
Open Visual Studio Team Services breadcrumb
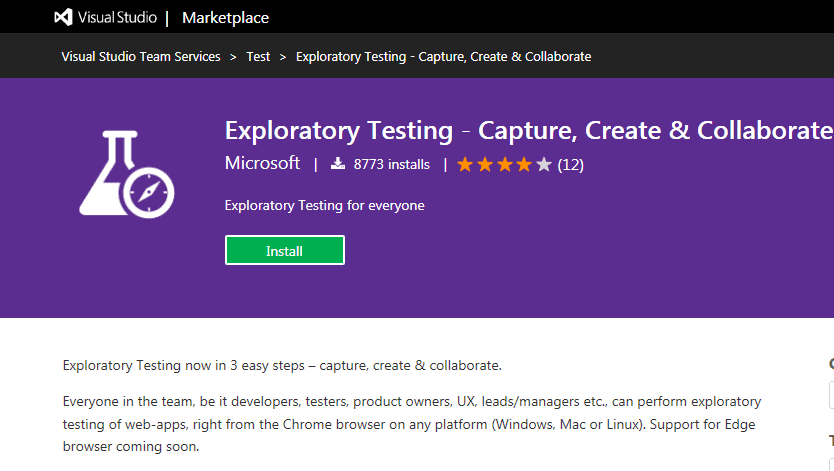[x=141, y=56]
